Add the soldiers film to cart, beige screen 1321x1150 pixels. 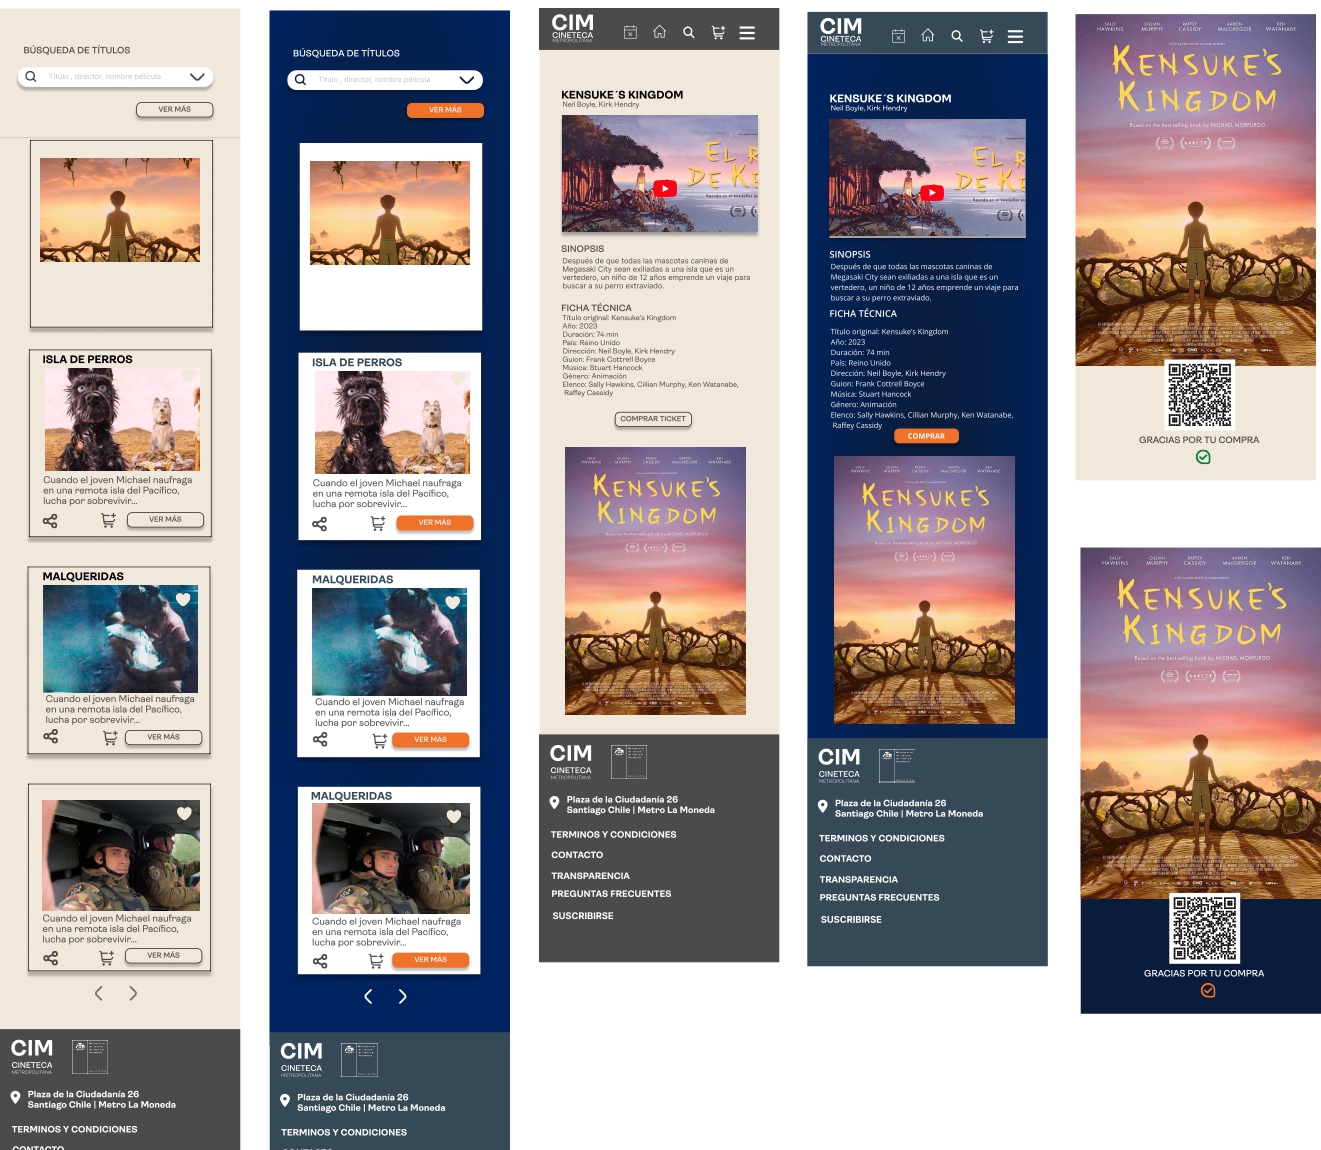[x=106, y=958]
